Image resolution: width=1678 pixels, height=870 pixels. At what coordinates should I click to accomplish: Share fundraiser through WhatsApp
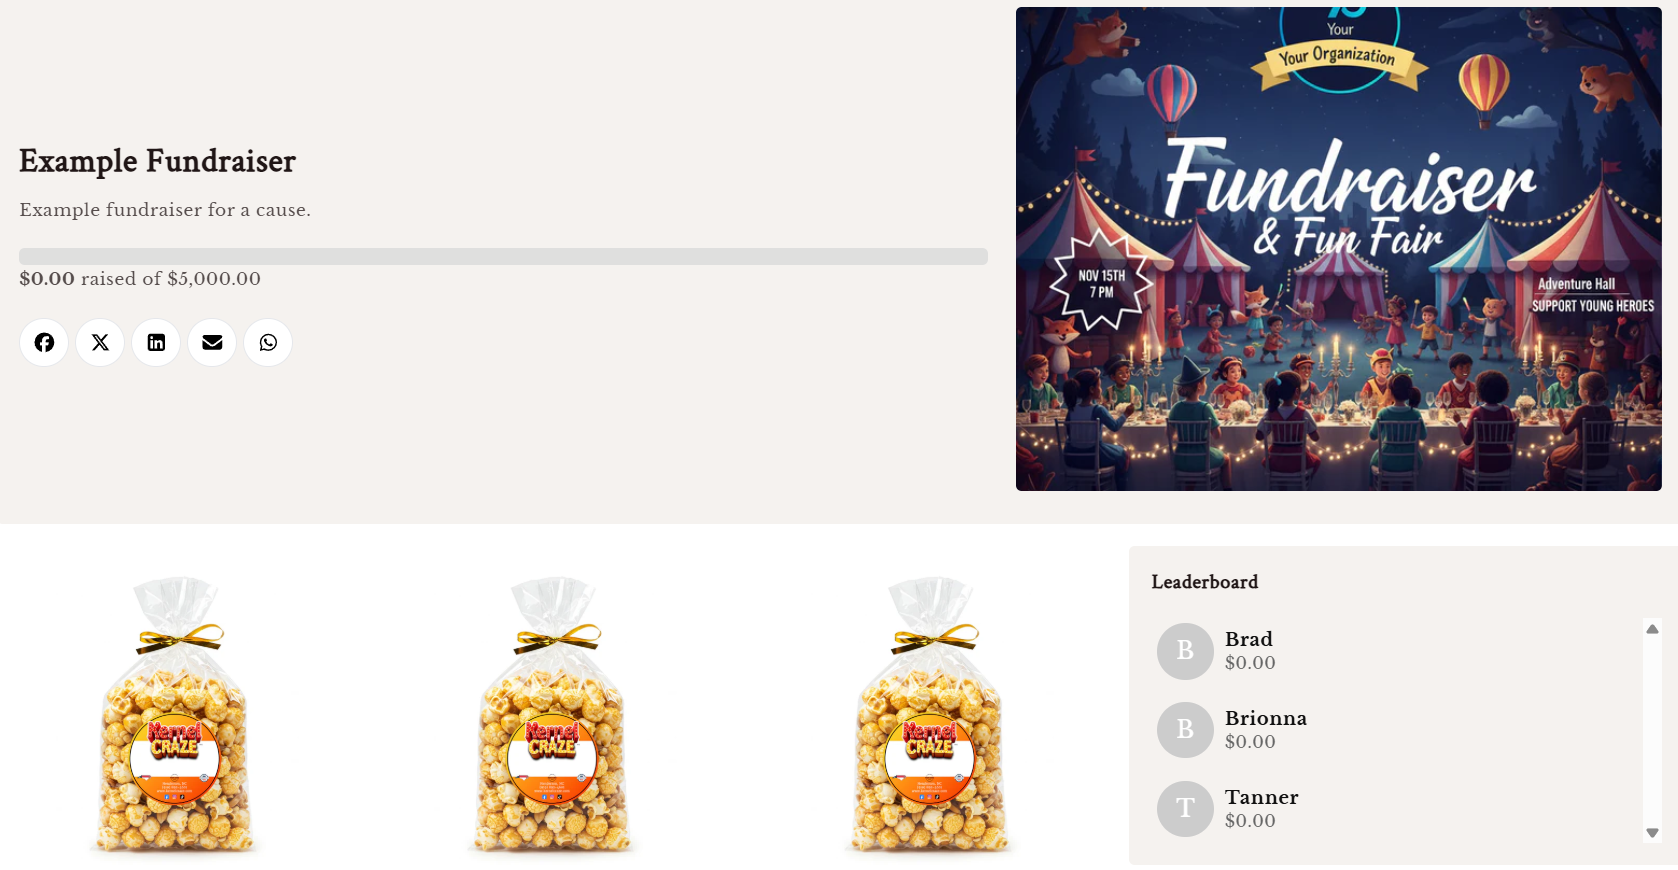[x=268, y=343]
